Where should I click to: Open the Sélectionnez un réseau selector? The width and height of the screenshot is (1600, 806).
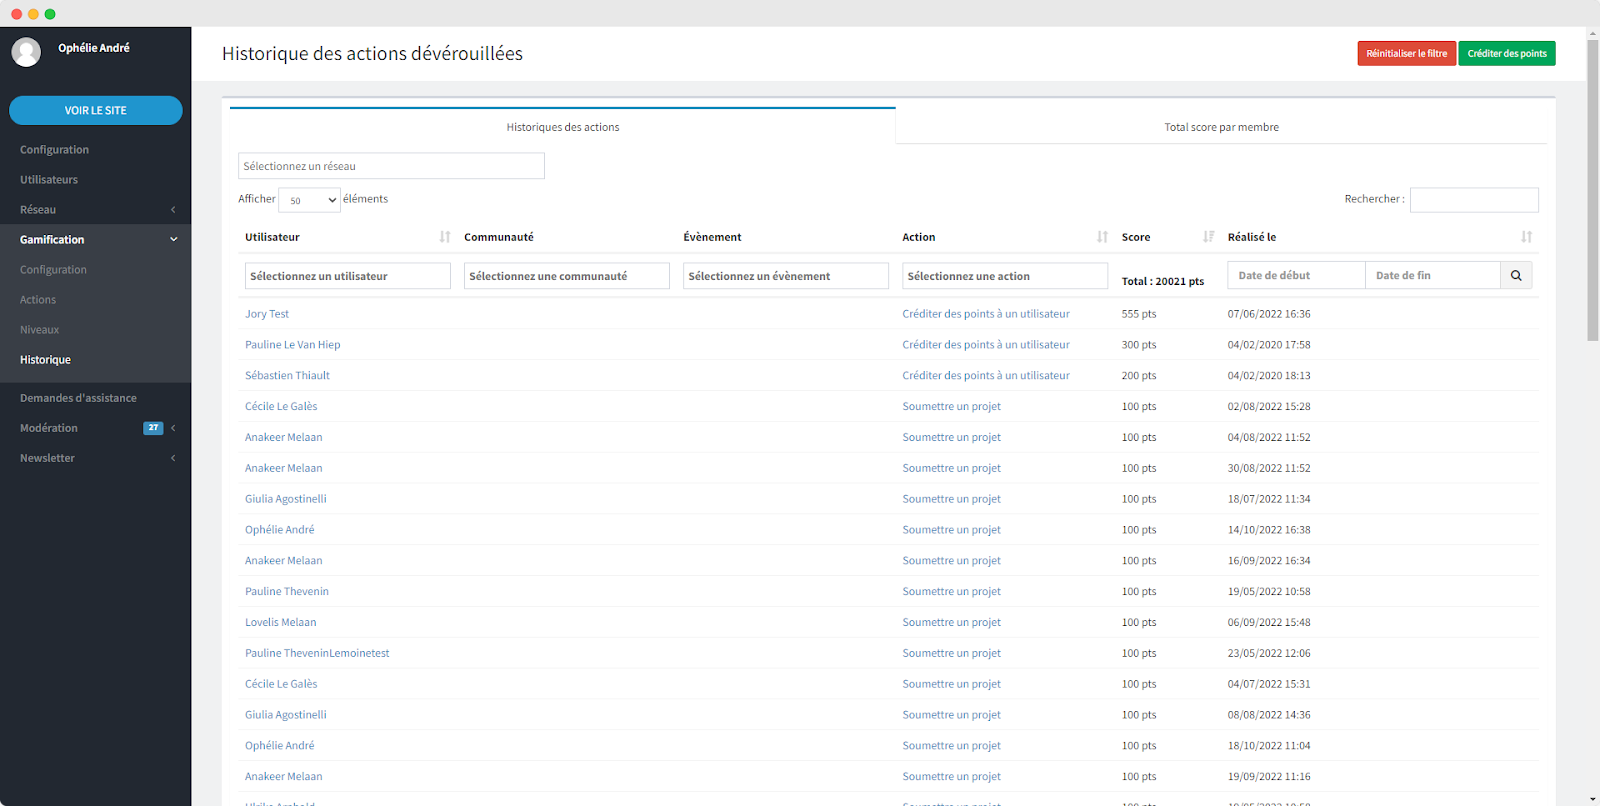(391, 166)
